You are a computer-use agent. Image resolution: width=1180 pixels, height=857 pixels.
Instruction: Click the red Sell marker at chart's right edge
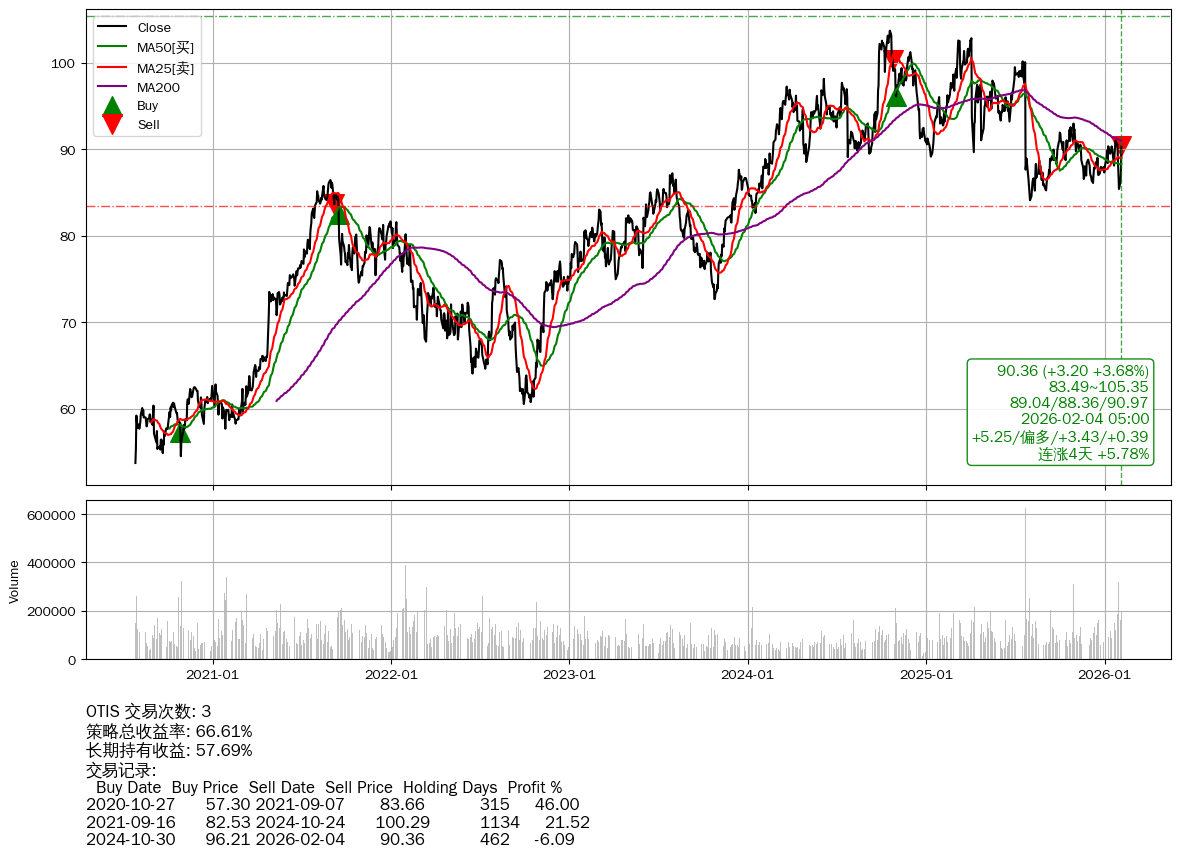(1121, 145)
